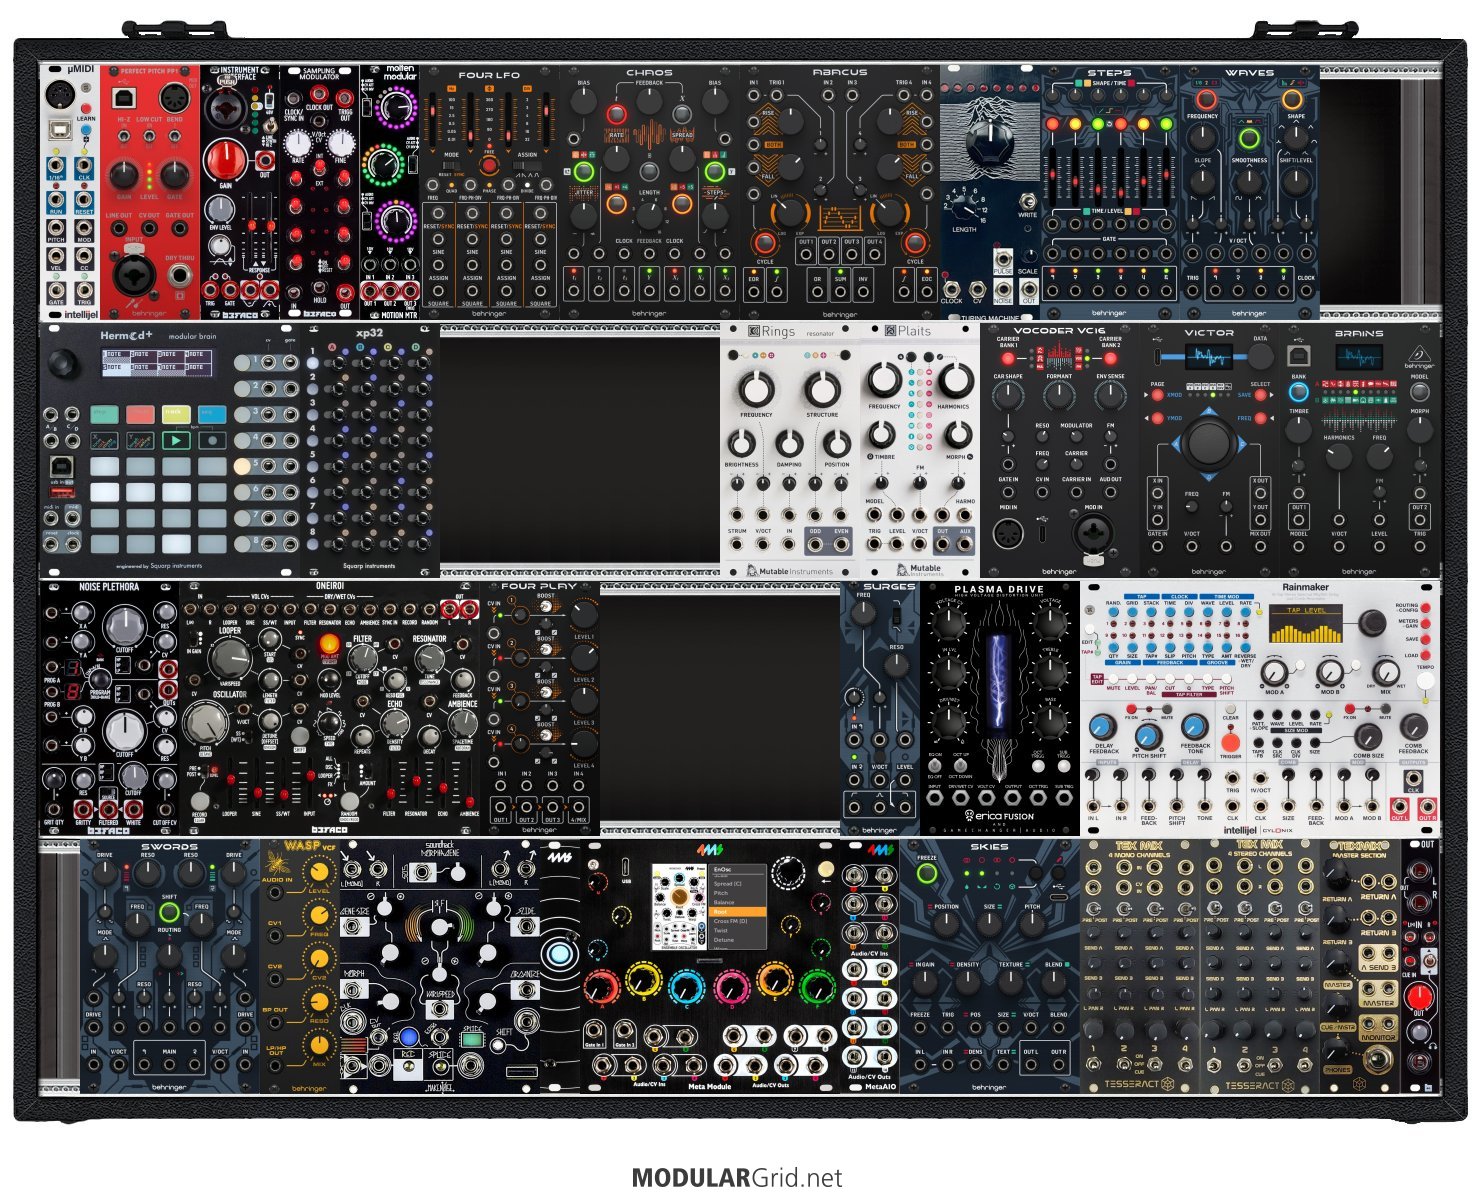Click the MIDI IN socket on Vocoder VC16
The width and height of the screenshot is (1475, 1199).
1008,533
